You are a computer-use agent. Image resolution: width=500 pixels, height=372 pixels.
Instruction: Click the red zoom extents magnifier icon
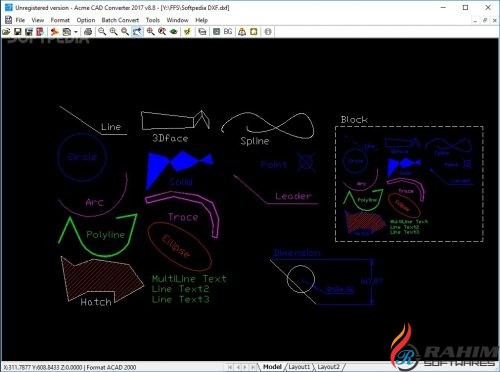151,32
